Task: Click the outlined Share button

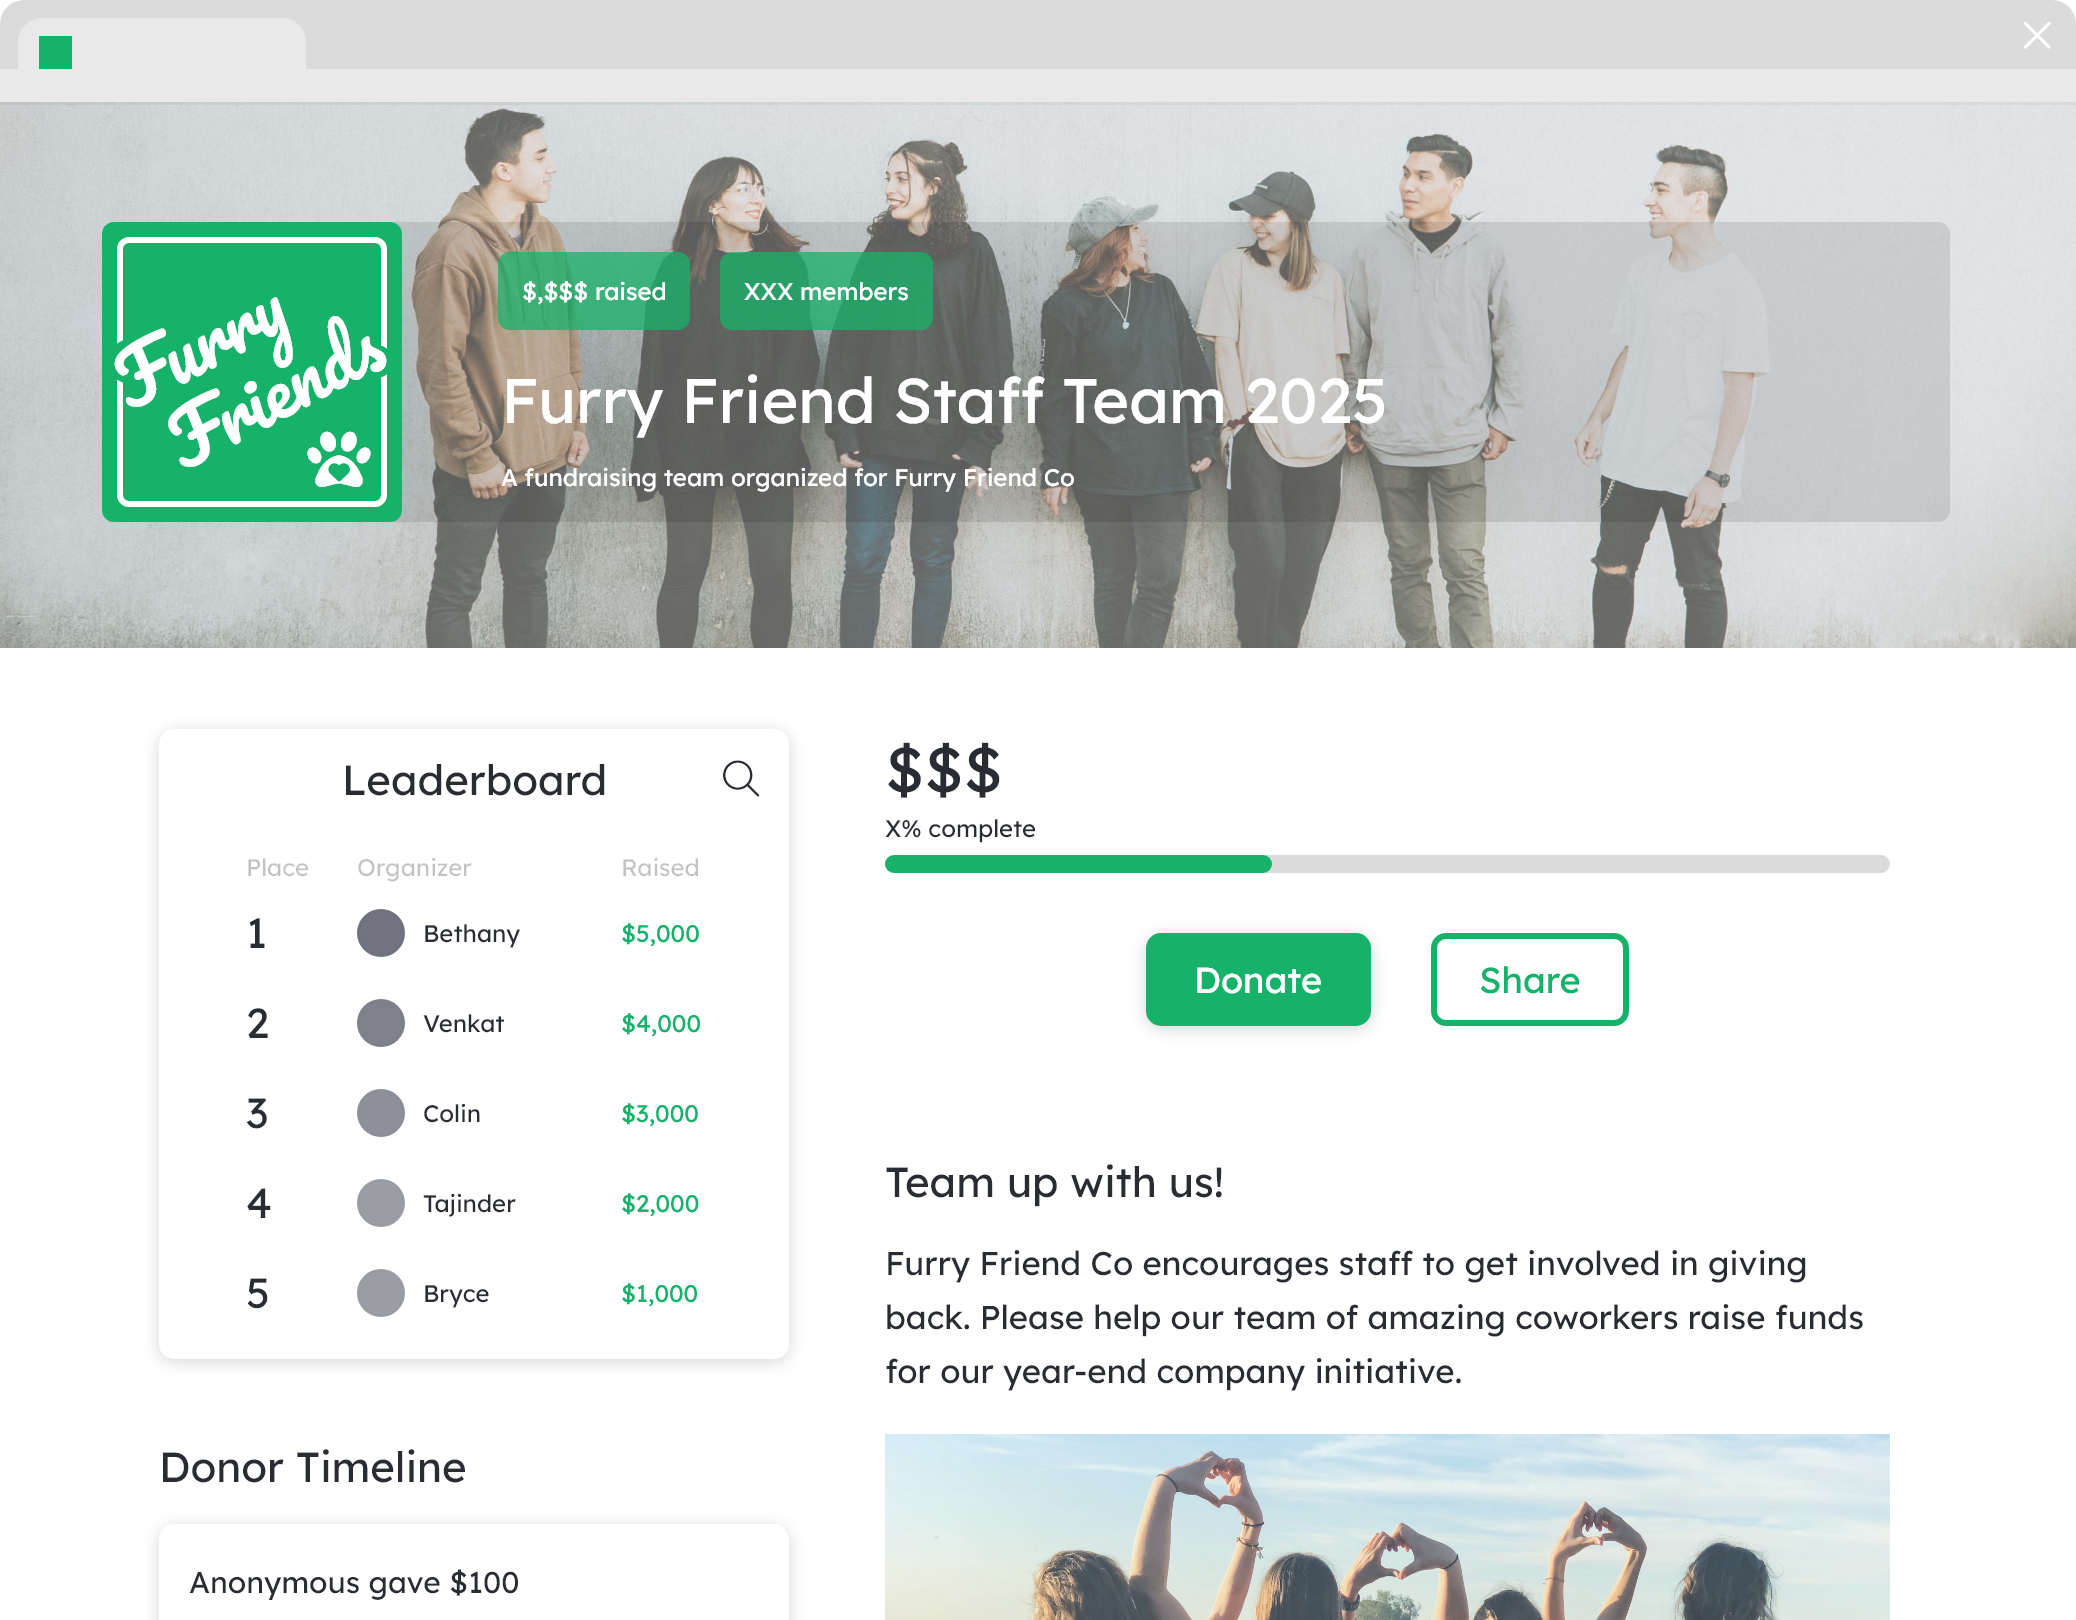Action: tap(1529, 979)
